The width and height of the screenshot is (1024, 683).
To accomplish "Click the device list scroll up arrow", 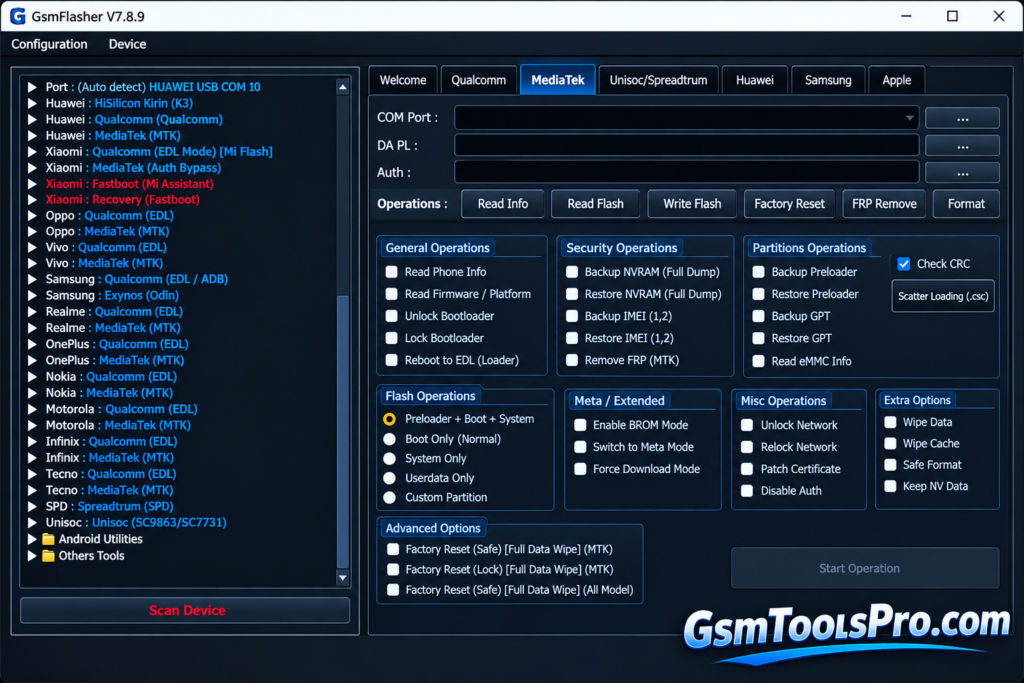I will (343, 87).
